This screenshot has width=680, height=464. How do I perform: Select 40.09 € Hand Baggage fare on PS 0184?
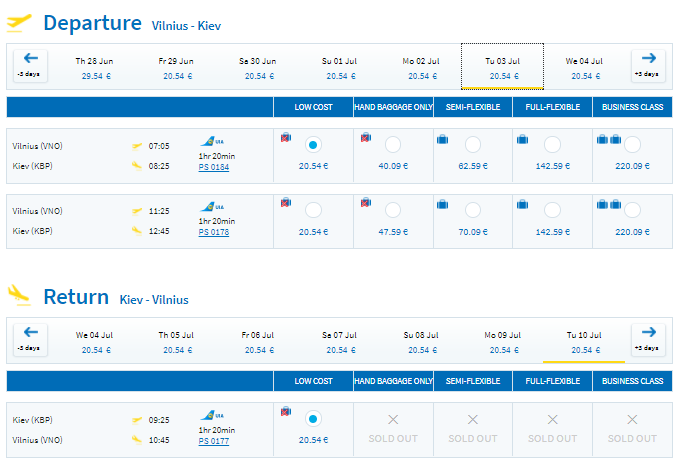393,144
